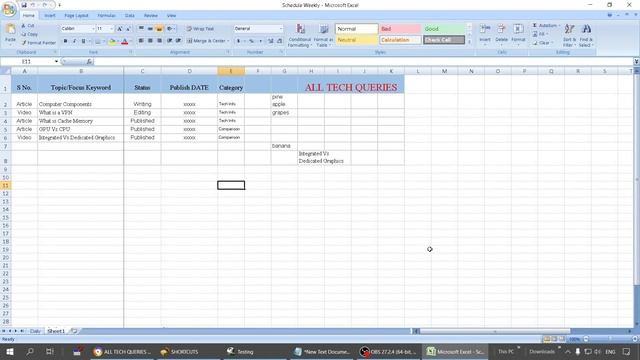Screen dimensions: 640x360
Task: Increase font size with Grow Font
Action: tap(120, 29)
